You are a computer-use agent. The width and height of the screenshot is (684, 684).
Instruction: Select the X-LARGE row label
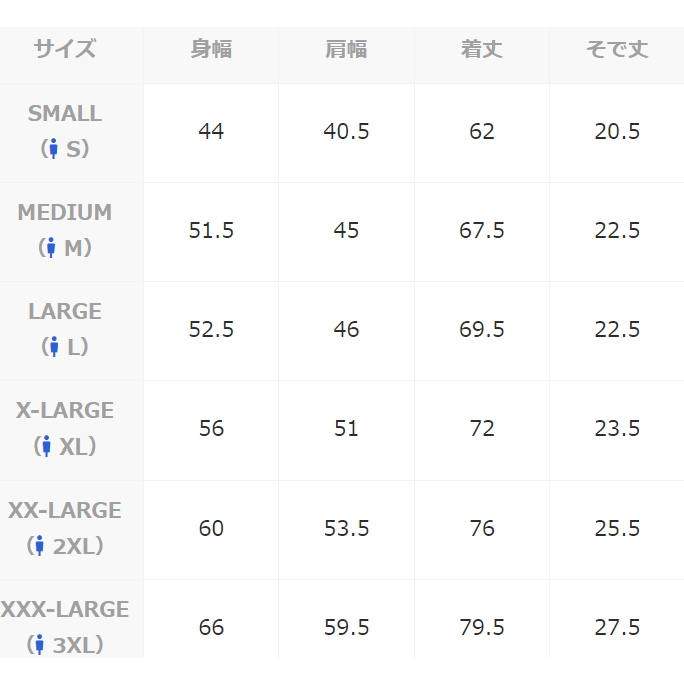pyautogui.click(x=65, y=410)
